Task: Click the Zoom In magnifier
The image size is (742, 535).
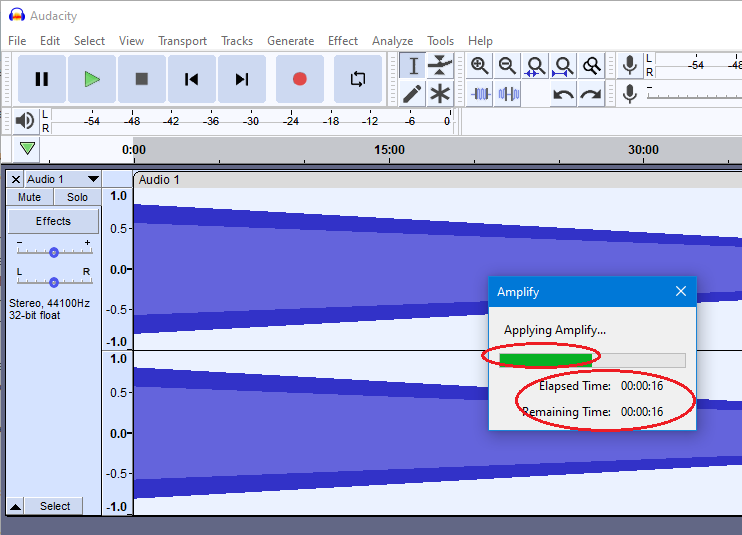Action: click(x=479, y=66)
